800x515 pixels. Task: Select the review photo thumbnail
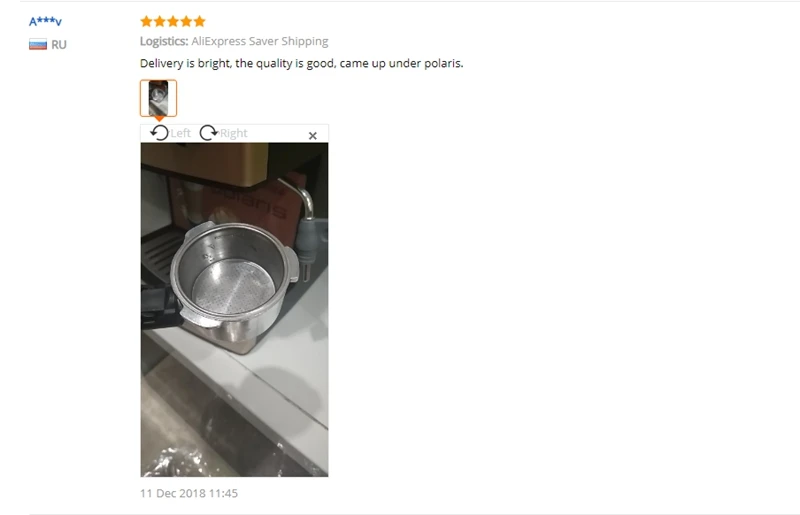pyautogui.click(x=158, y=98)
